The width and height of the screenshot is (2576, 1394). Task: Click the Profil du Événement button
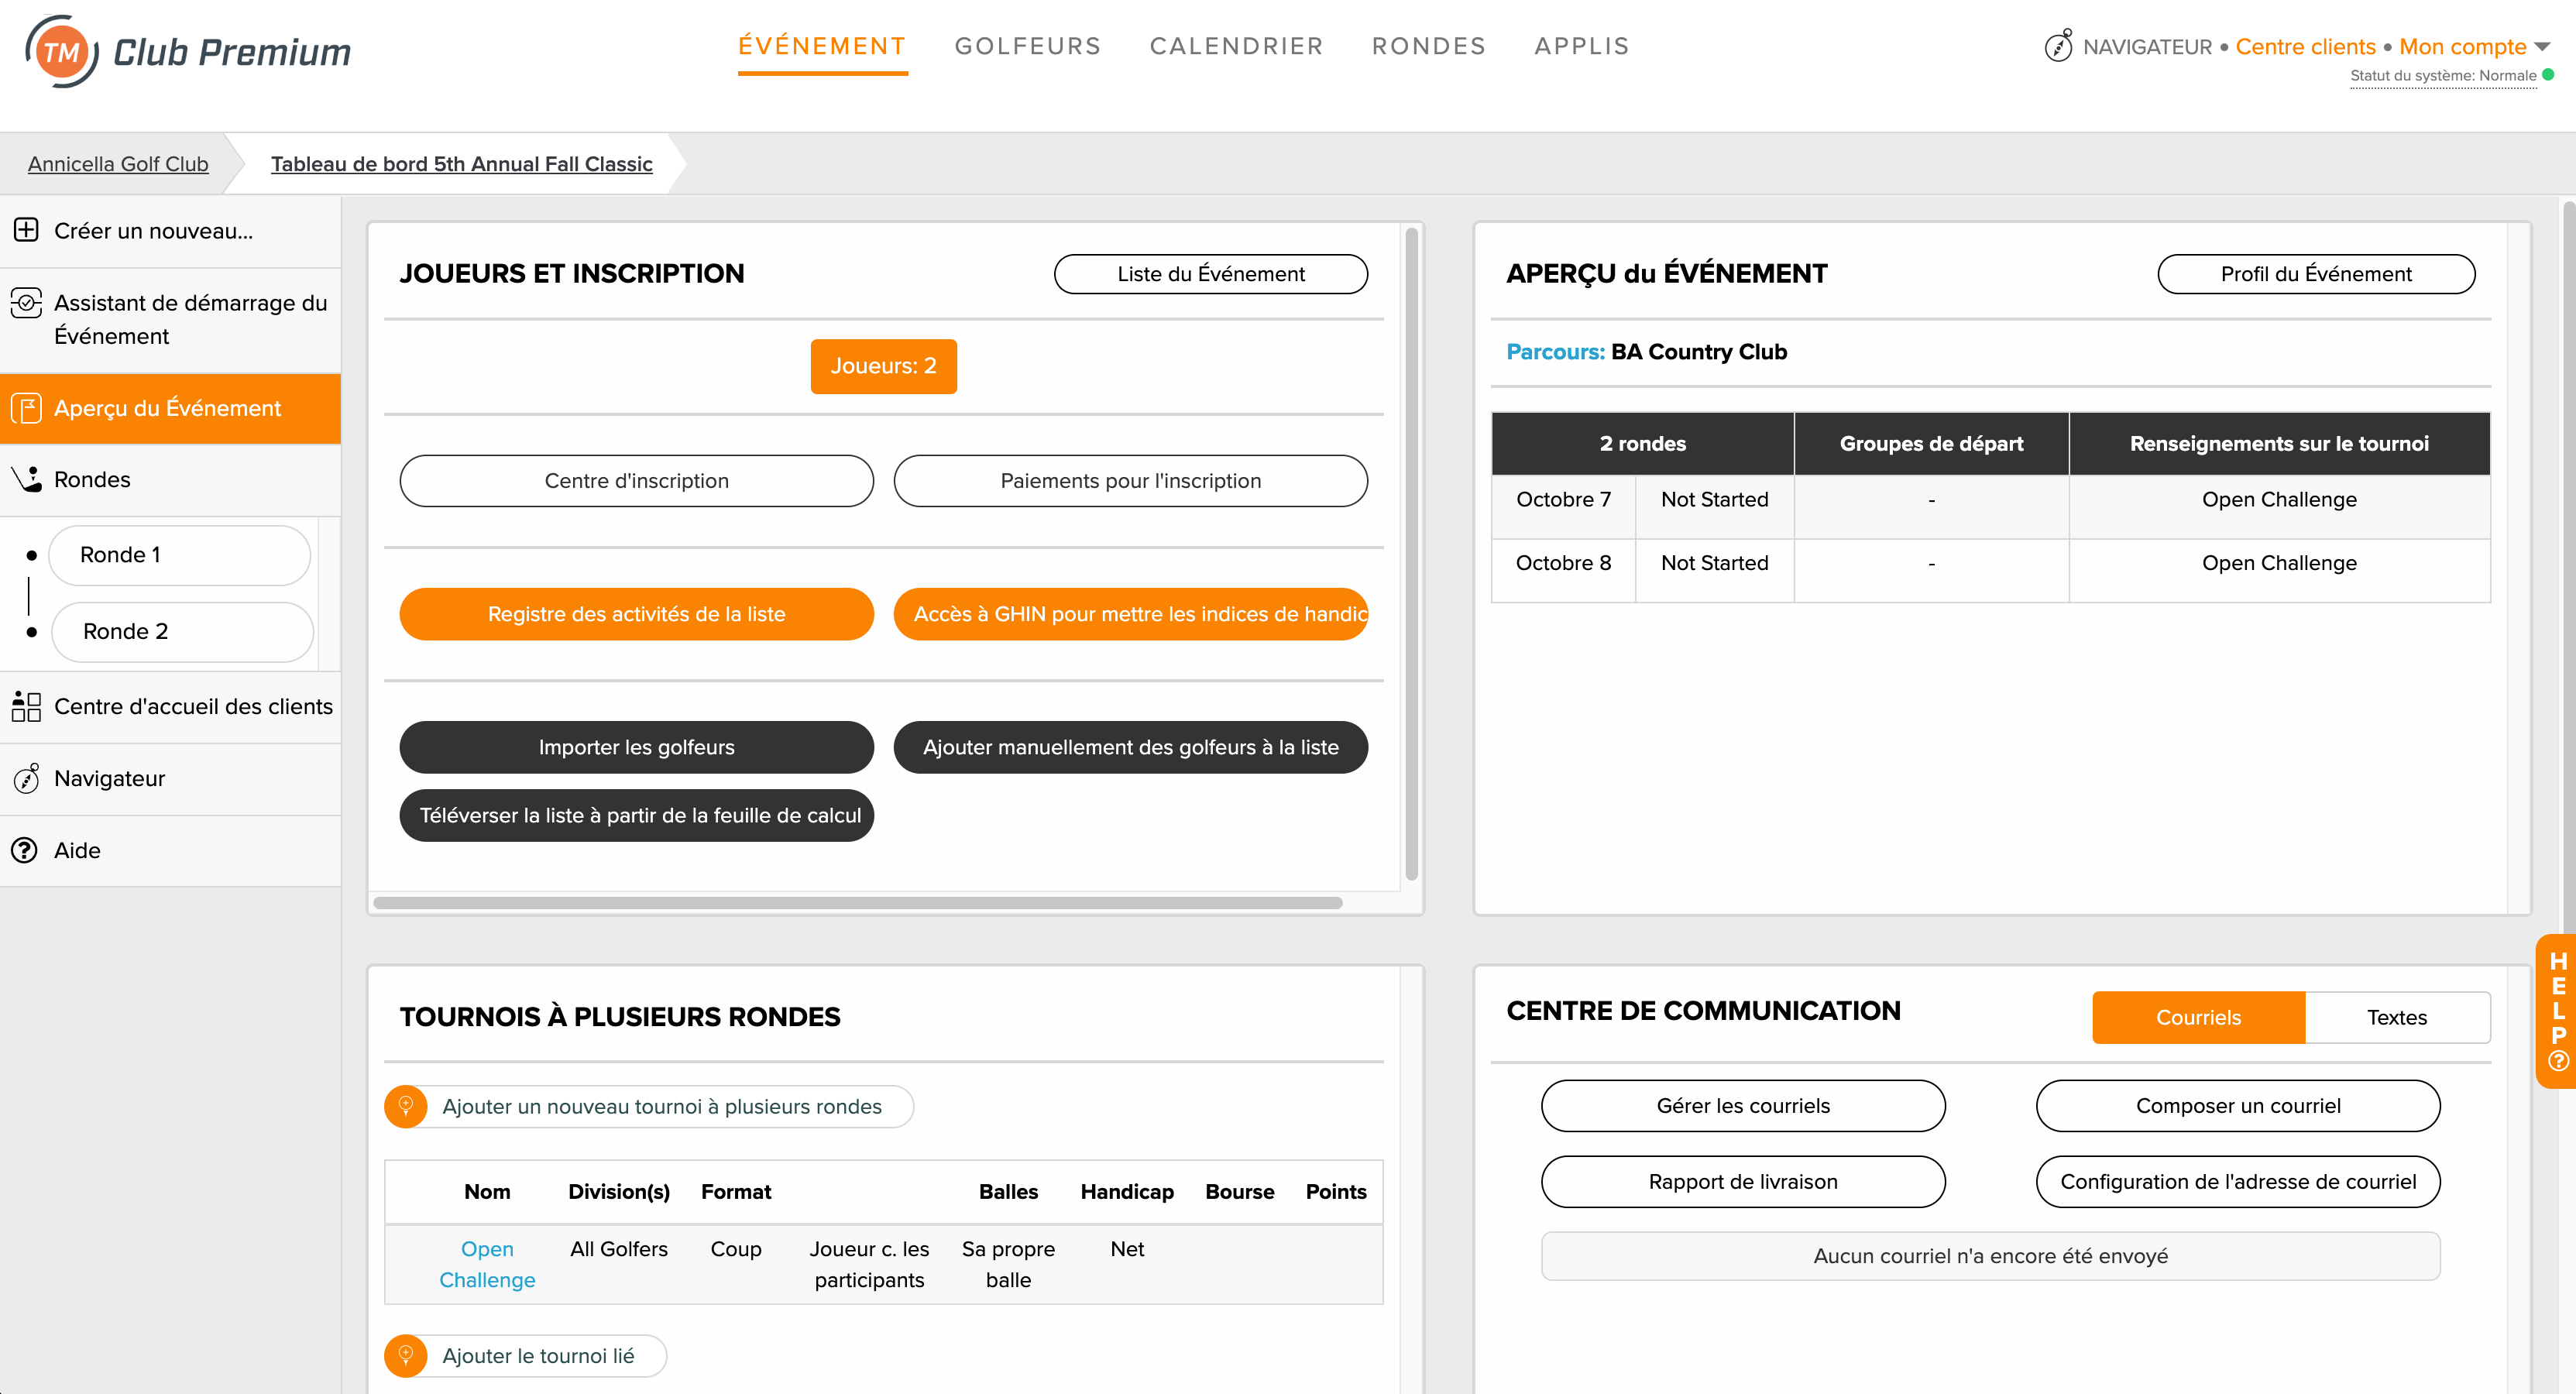pos(2316,273)
